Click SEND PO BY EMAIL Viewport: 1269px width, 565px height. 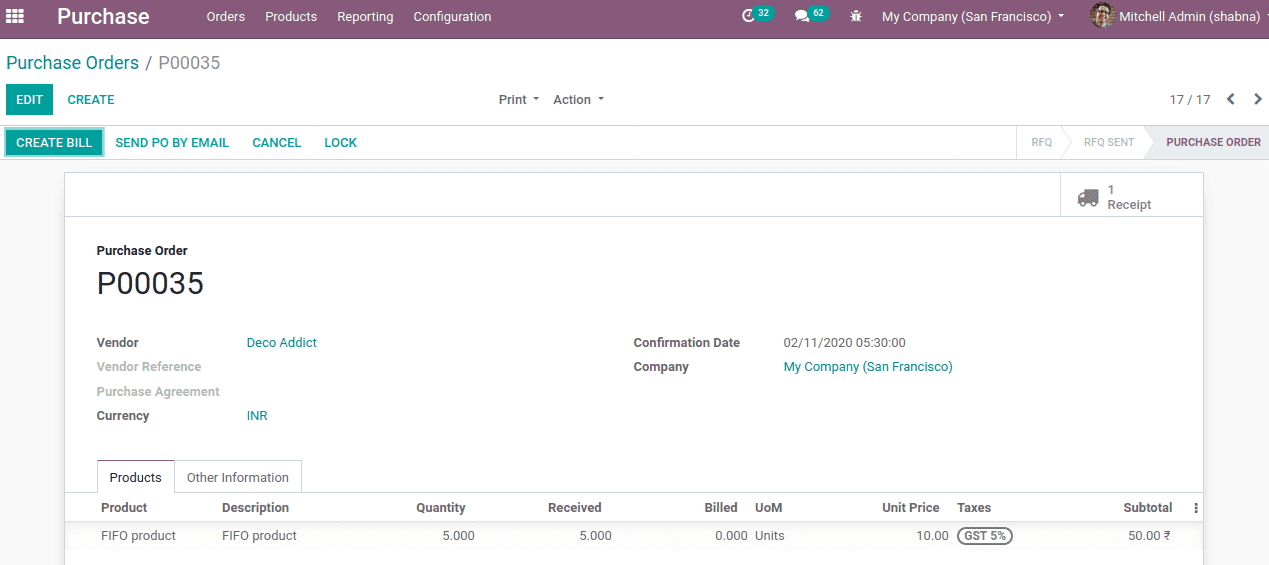point(172,143)
